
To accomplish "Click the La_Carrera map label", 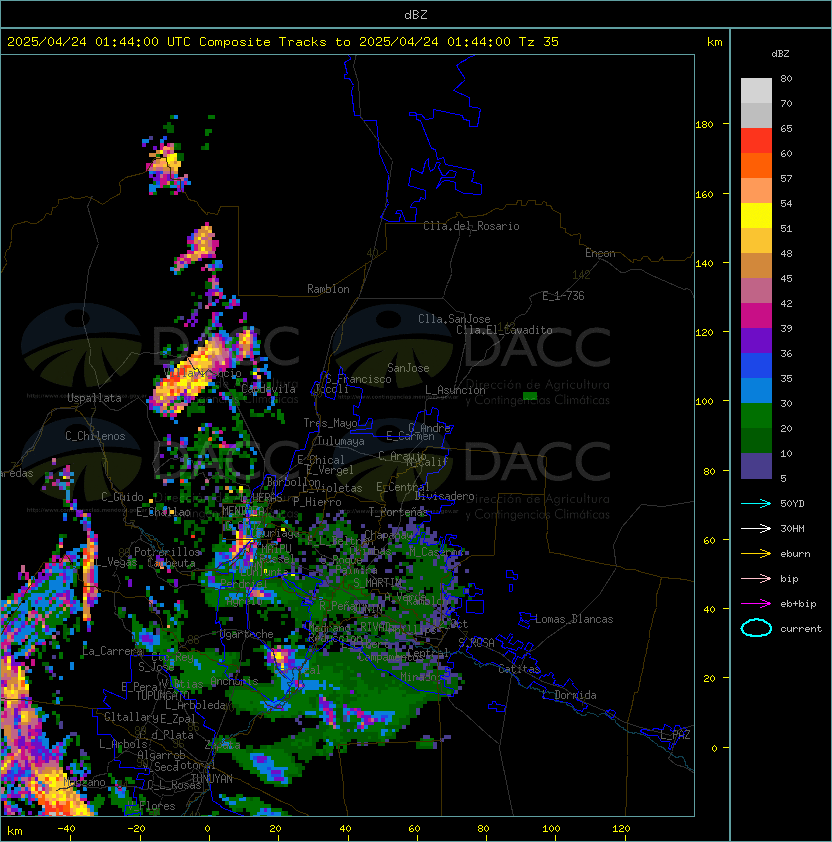I will [112, 651].
